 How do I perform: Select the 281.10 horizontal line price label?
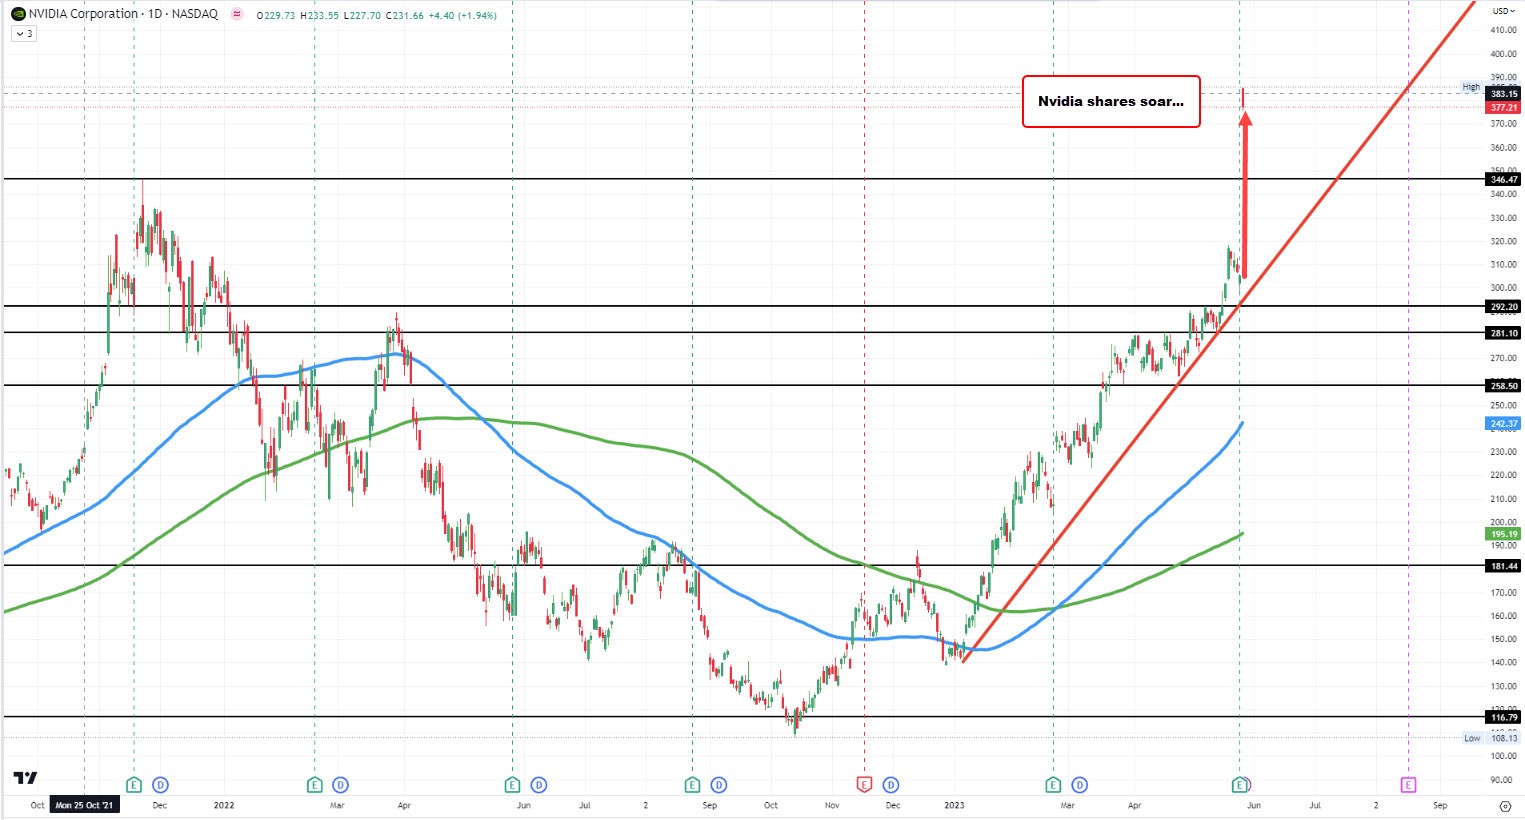[1504, 333]
